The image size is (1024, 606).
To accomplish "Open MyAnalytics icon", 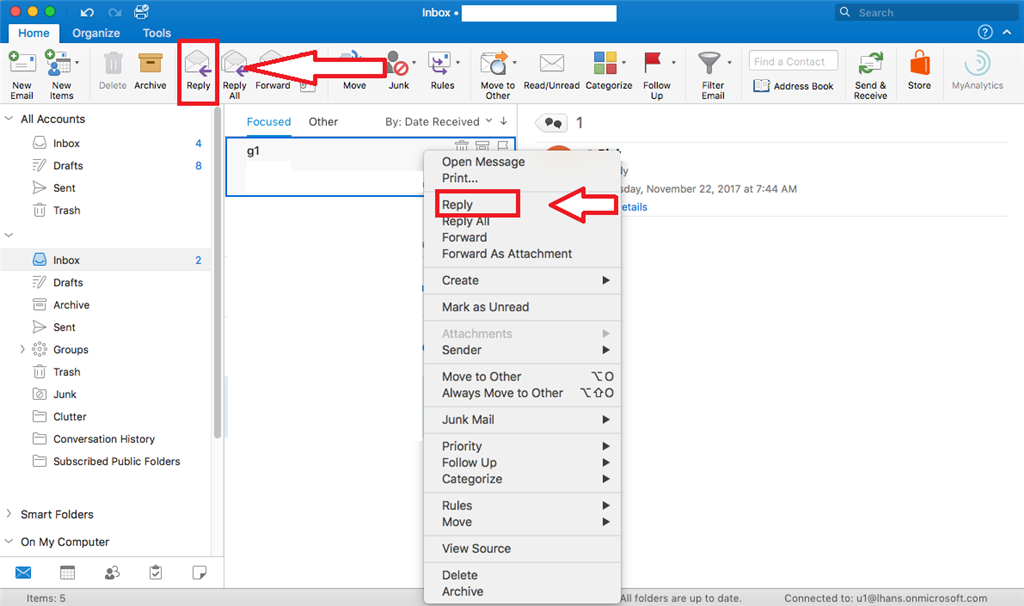I will click(978, 63).
